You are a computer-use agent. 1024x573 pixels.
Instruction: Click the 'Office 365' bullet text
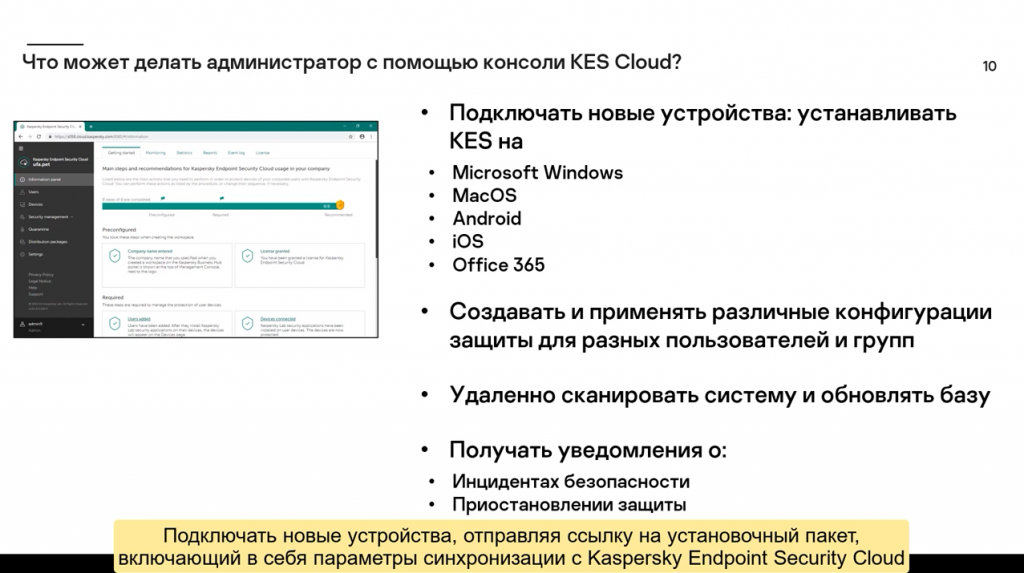pyautogui.click(x=498, y=265)
